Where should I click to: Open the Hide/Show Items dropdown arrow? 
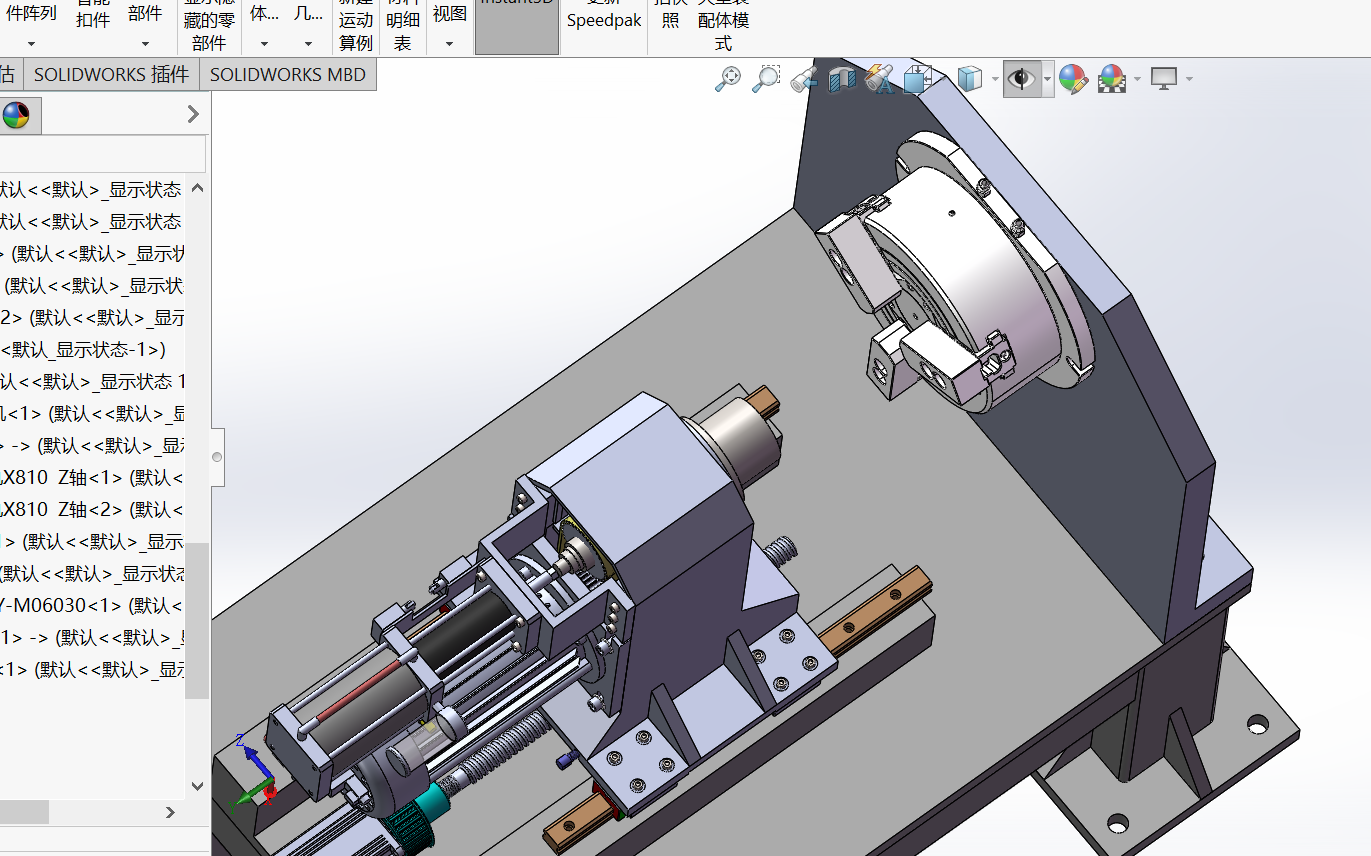(x=1047, y=79)
